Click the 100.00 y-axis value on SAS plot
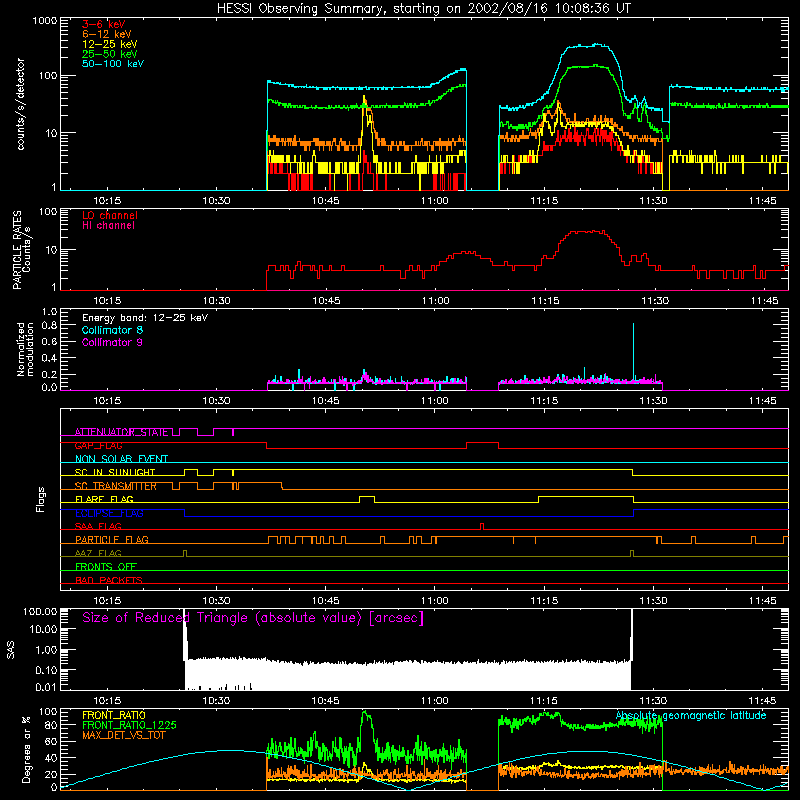 40,612
